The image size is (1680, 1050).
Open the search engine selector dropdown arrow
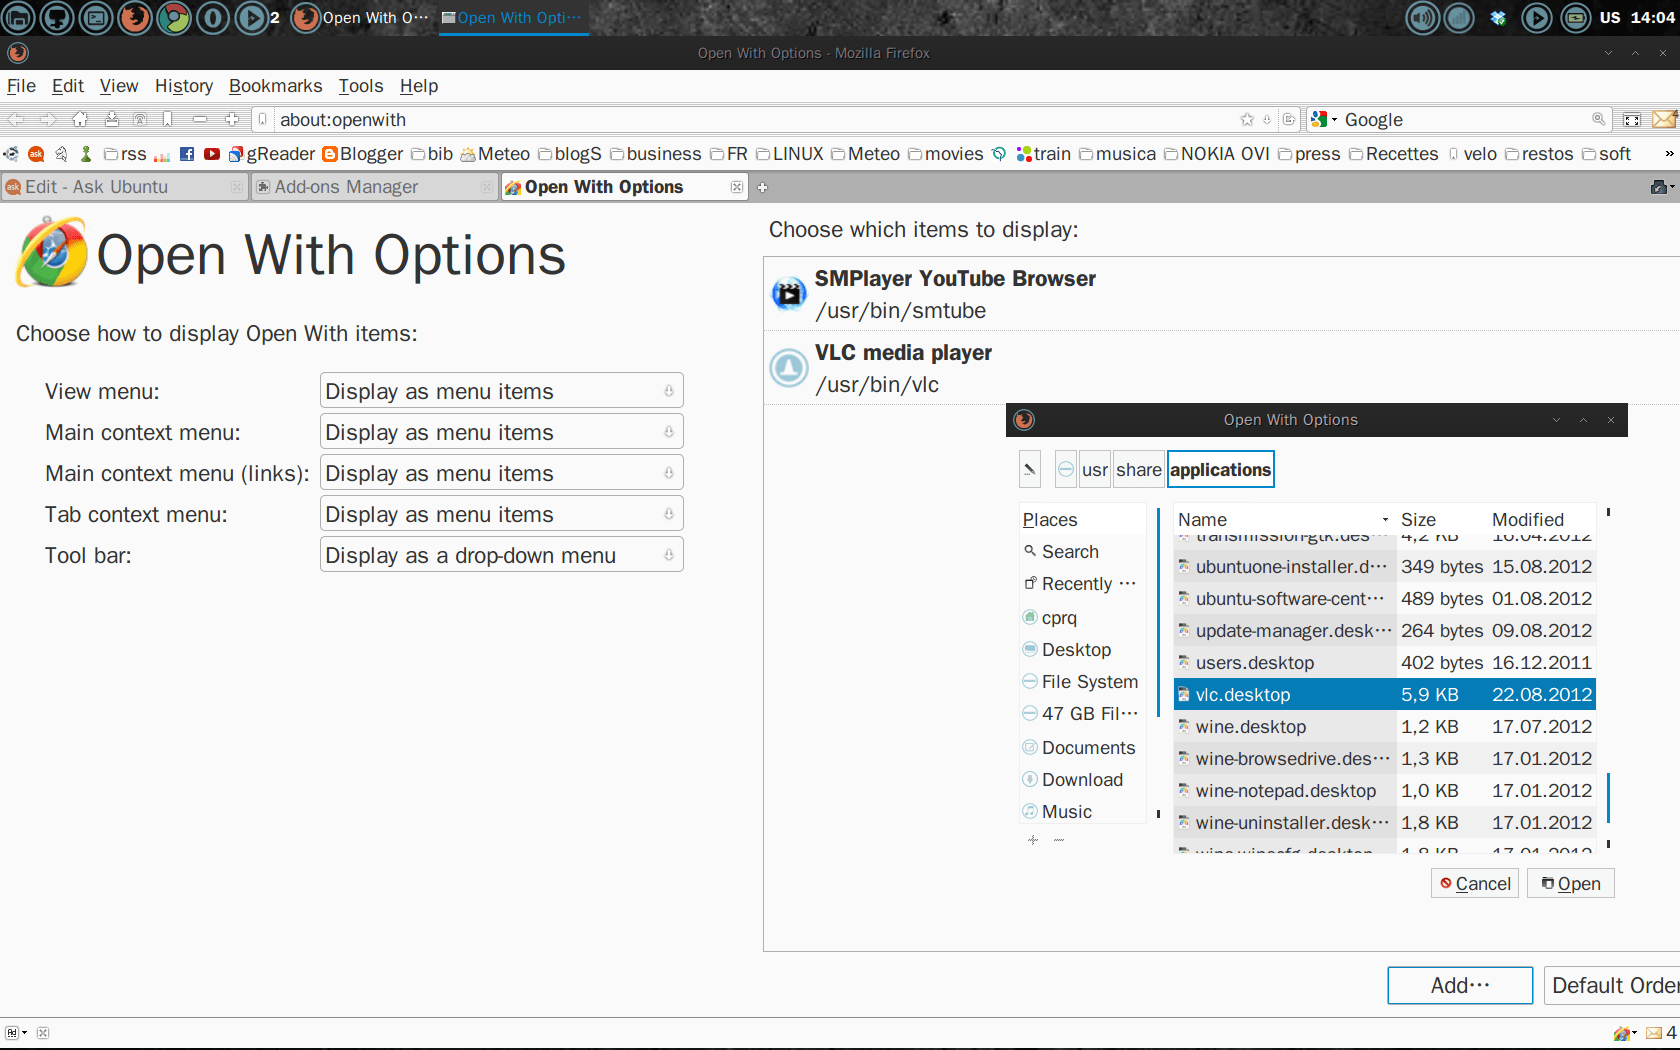coord(1334,119)
